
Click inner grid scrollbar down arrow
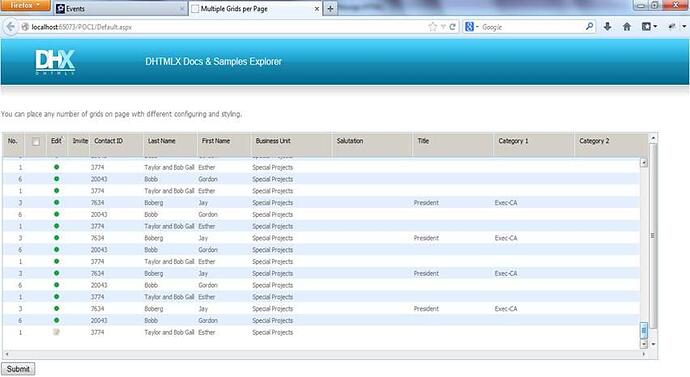point(644,344)
